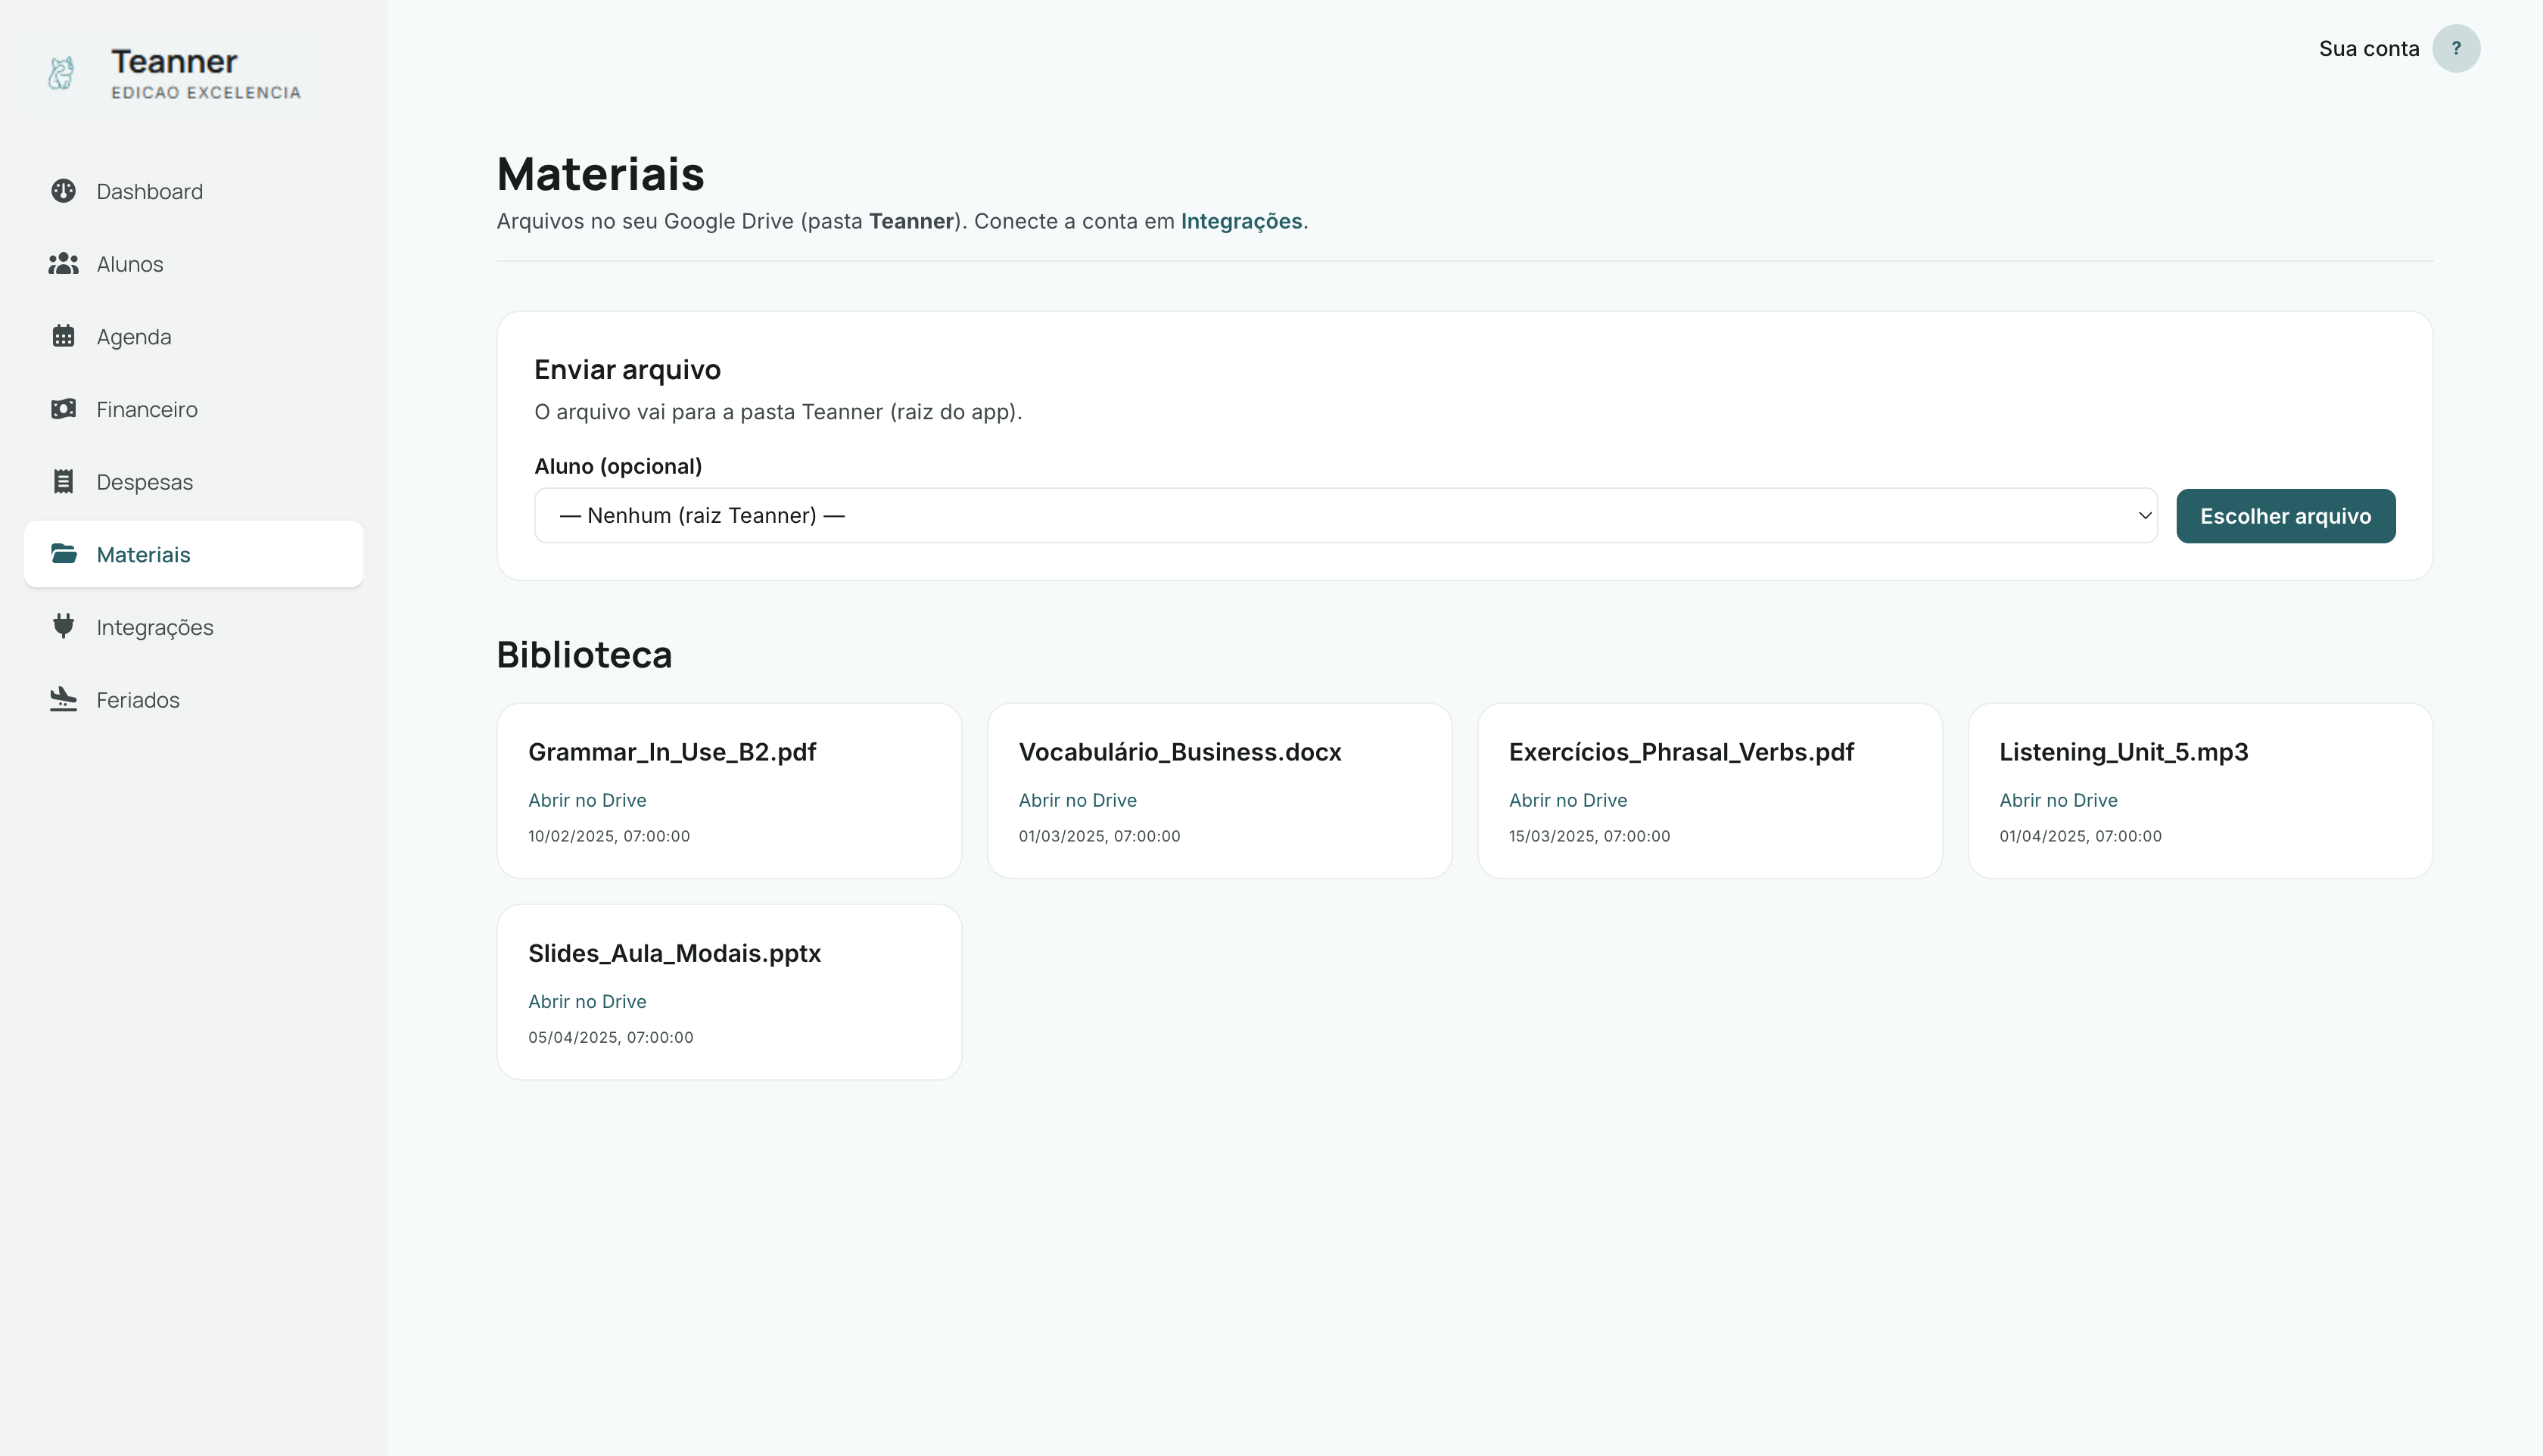Click the date 01/03/2025, 07:00:00
The image size is (2543, 1456).
pyautogui.click(x=1099, y=836)
